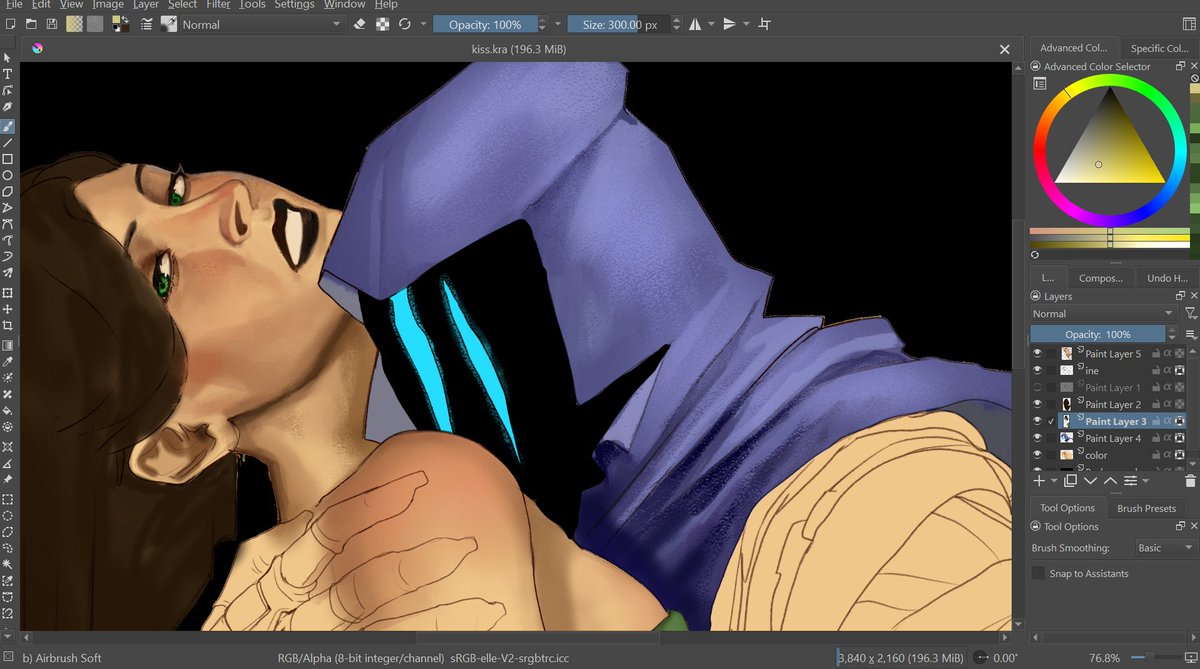Image resolution: width=1200 pixels, height=669 pixels.
Task: Hide the Paint Layer 5 layer
Action: (x=1038, y=354)
